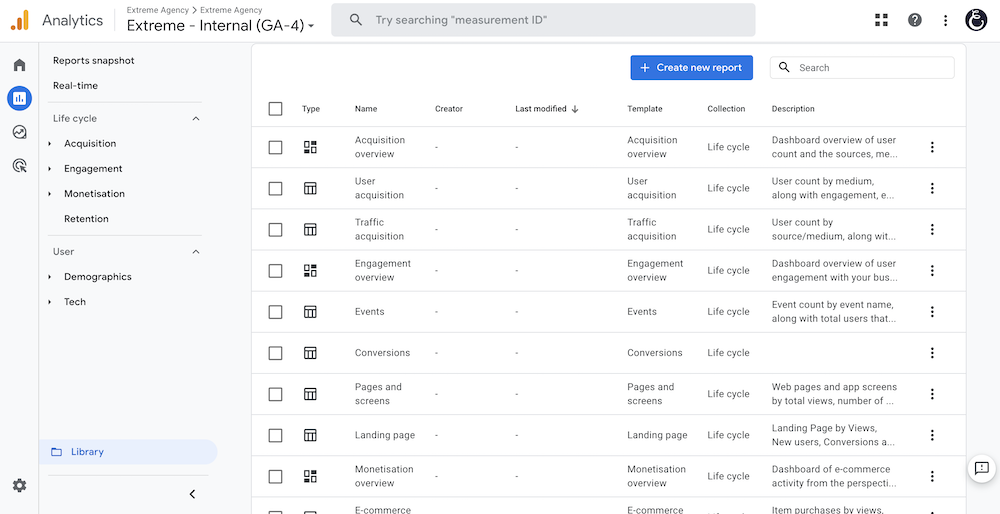Open the top bar more options menu
Screen dimensions: 1000x514
point(946,20)
